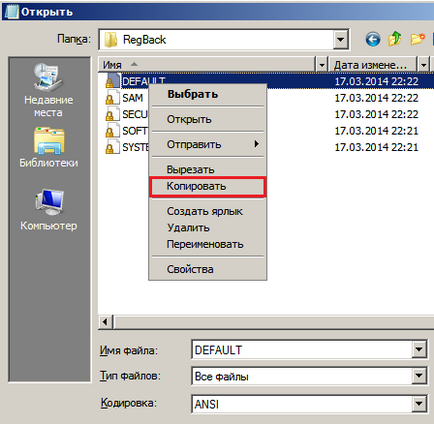Choose Копировать from the context menu

(x=208, y=186)
